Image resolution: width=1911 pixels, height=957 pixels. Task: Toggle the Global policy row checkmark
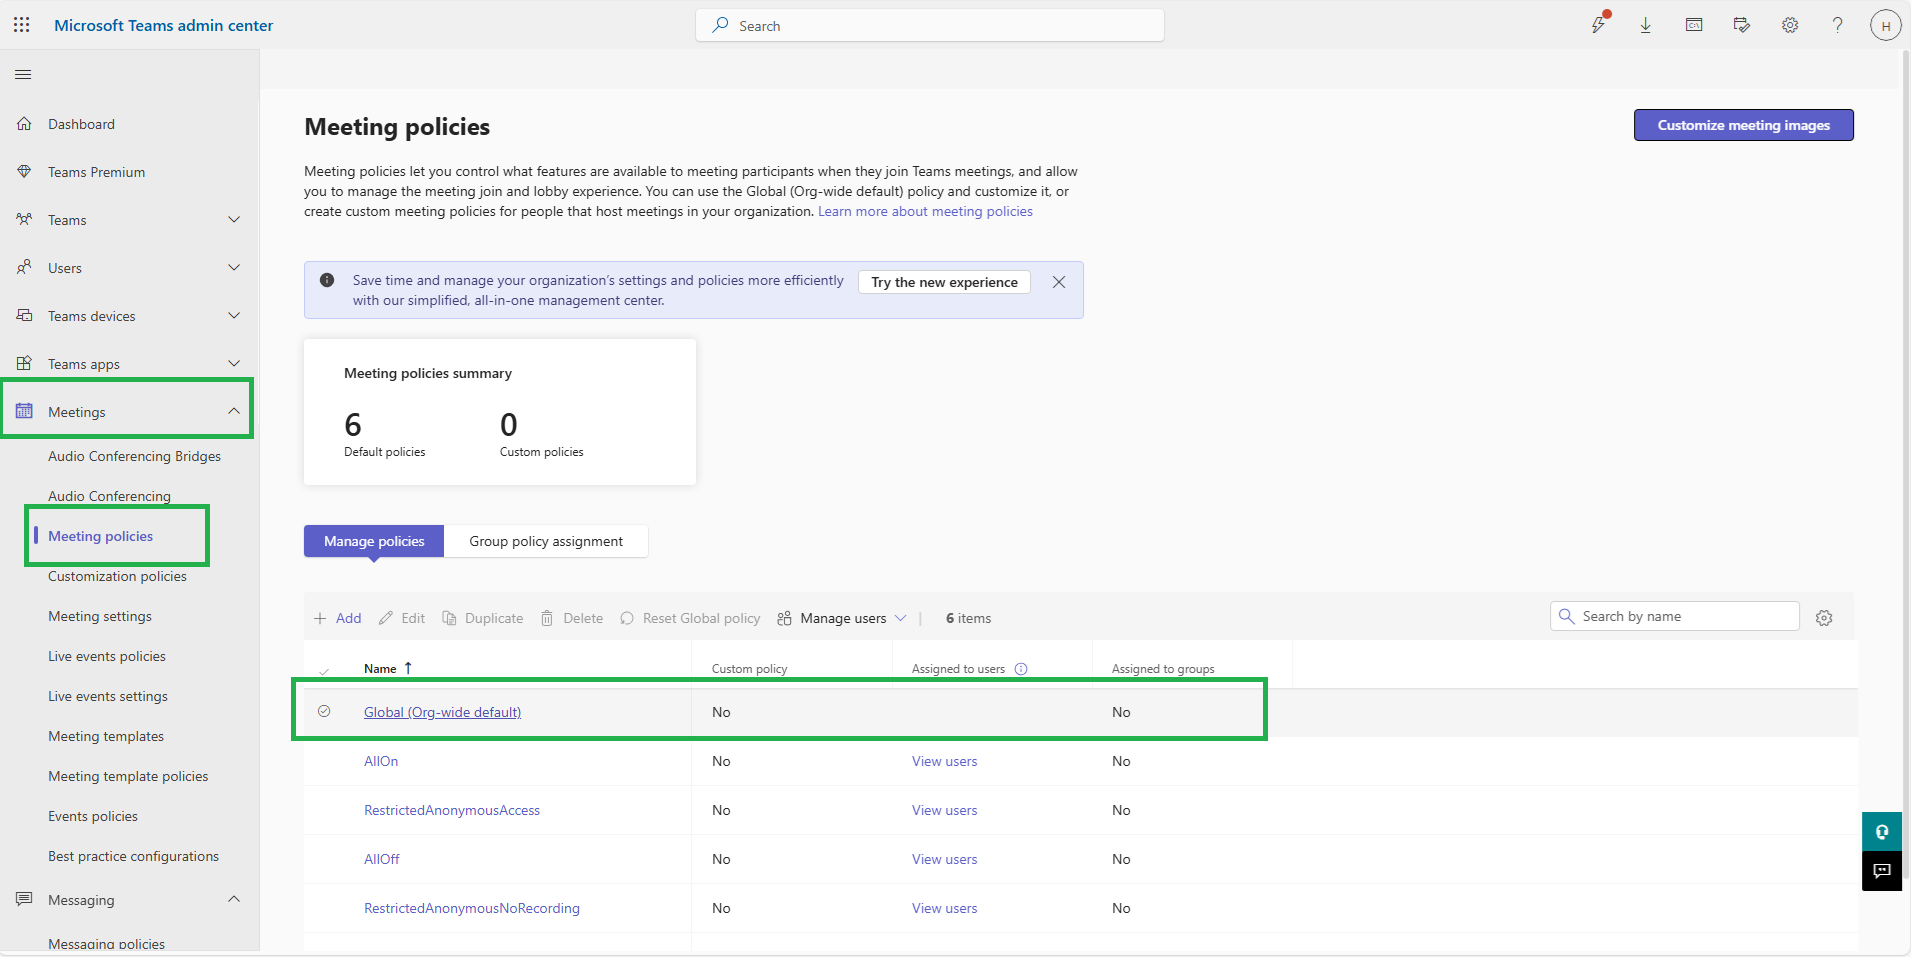324,711
